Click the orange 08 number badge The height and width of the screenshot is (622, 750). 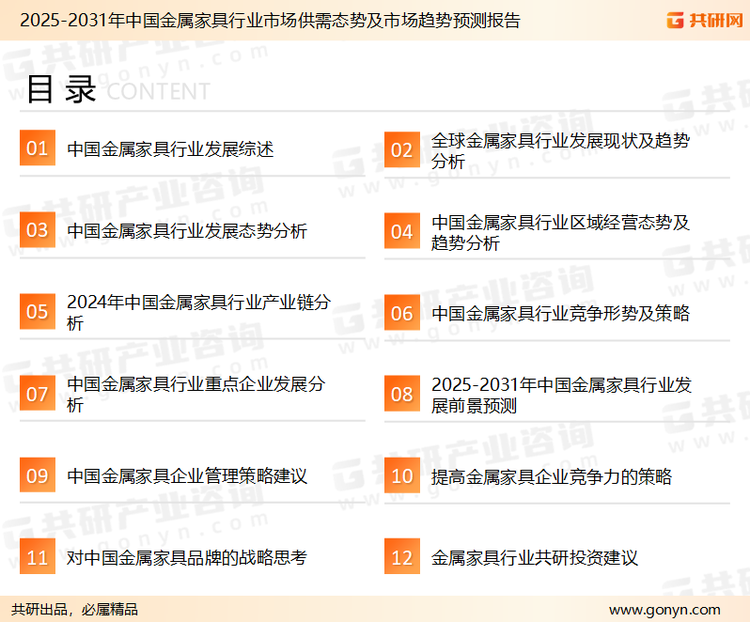coord(402,394)
